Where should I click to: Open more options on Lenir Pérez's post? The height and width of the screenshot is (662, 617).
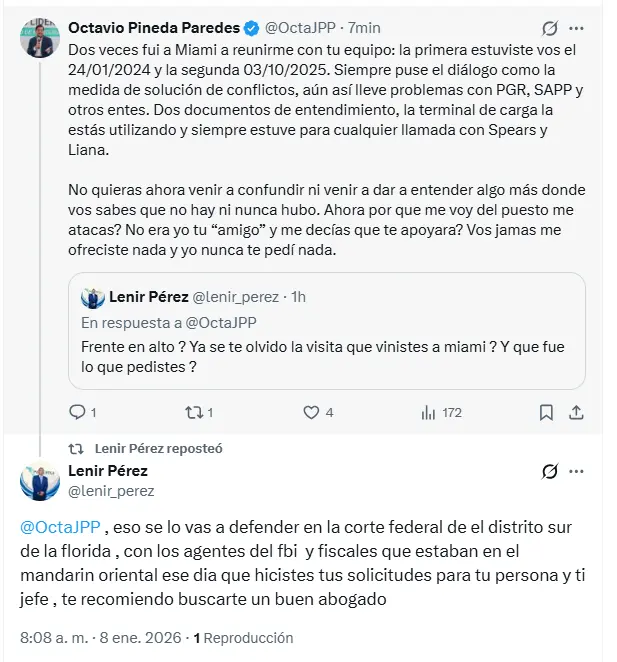[x=577, y=471]
